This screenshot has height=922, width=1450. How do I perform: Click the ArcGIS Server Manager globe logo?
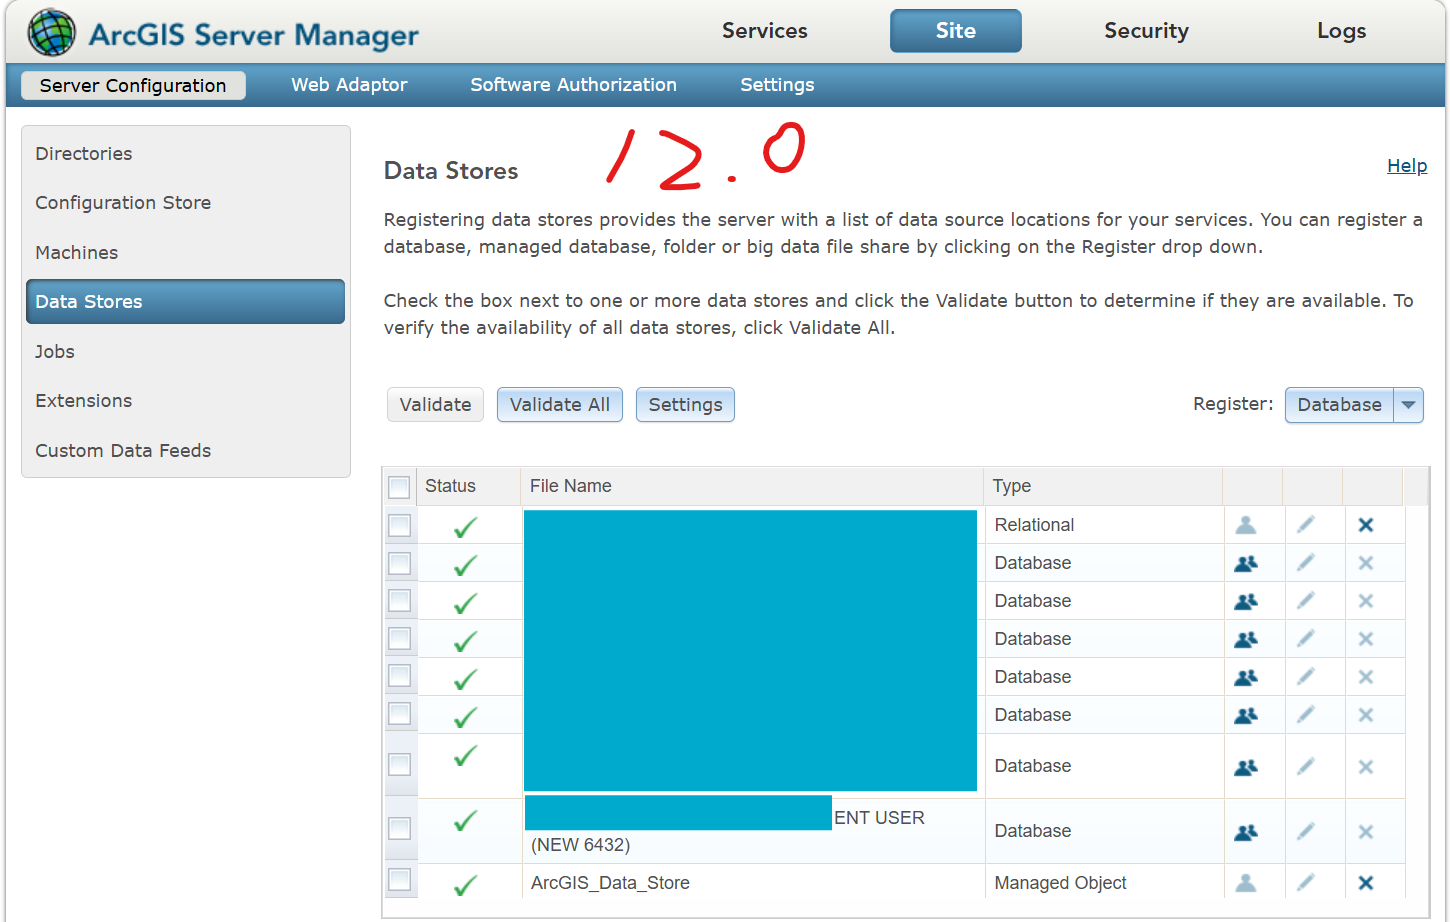[51, 32]
